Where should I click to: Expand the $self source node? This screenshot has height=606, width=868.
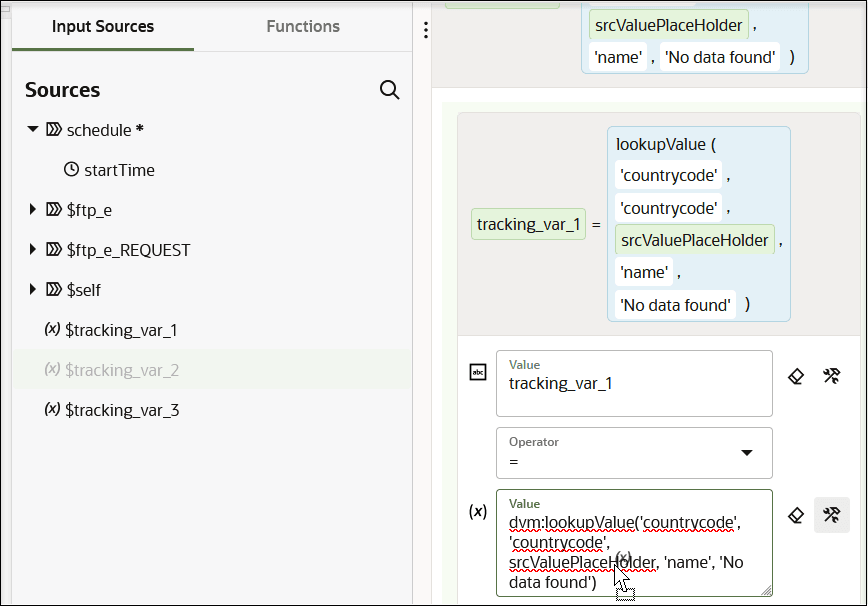pos(30,290)
